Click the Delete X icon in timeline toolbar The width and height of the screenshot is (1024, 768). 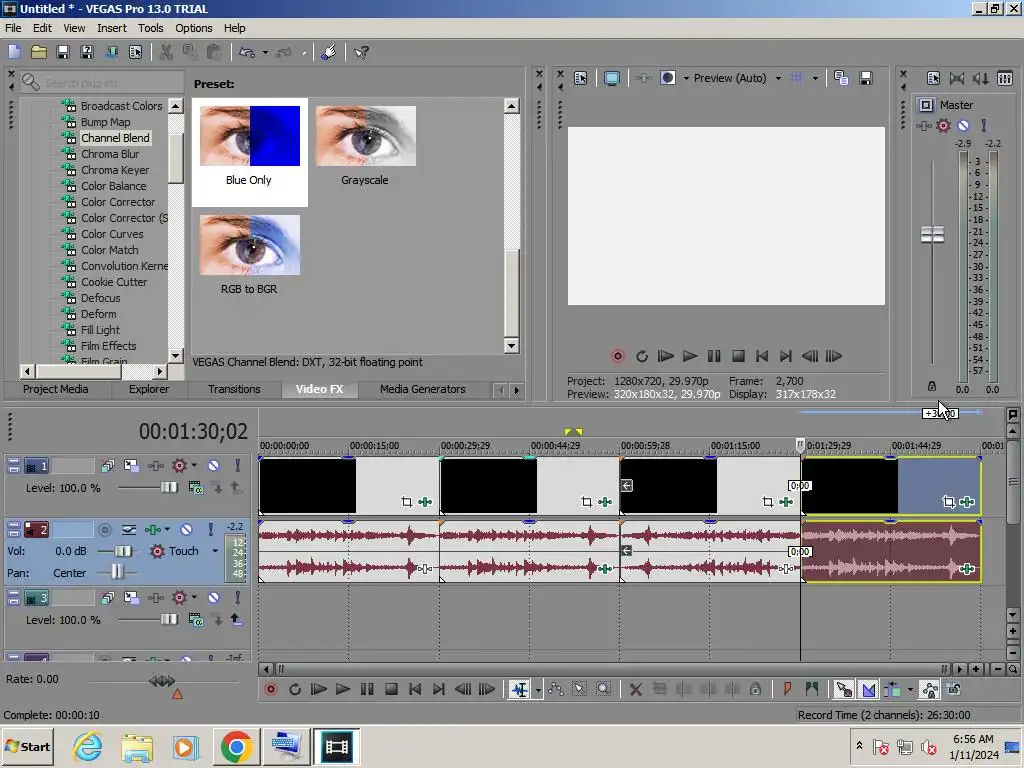click(x=635, y=689)
